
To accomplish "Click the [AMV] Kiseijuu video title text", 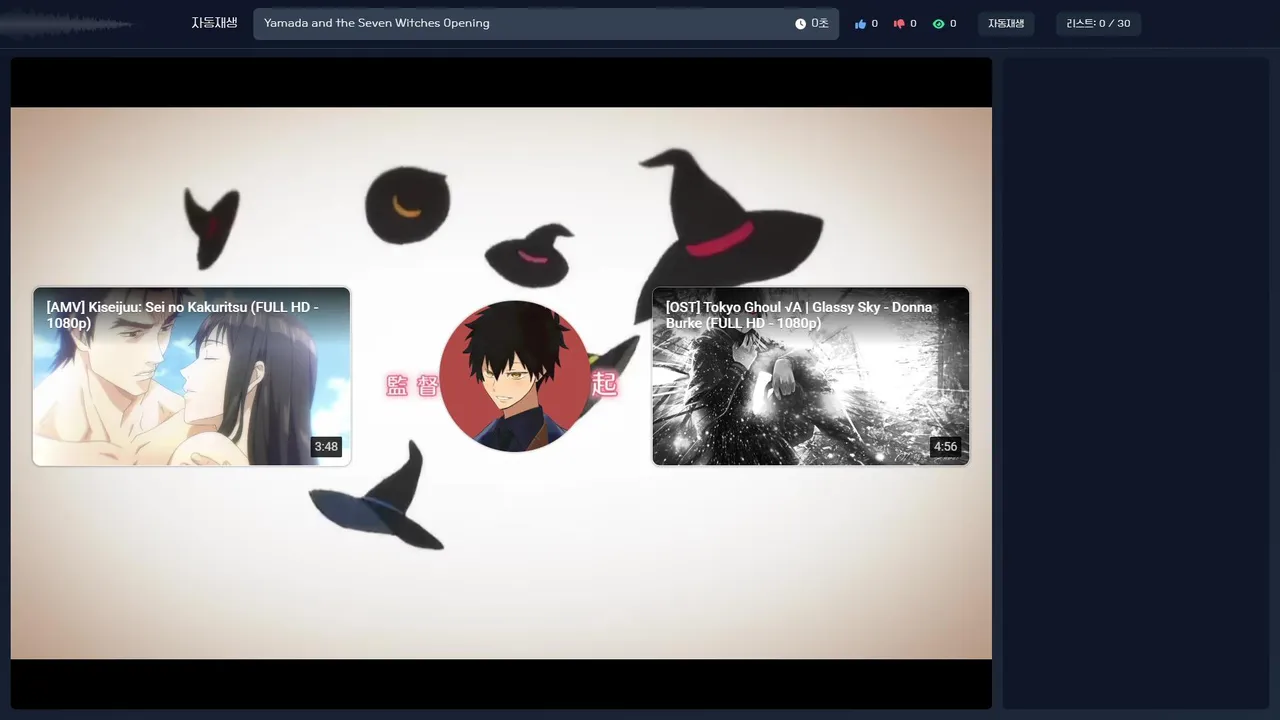I will 182,315.
